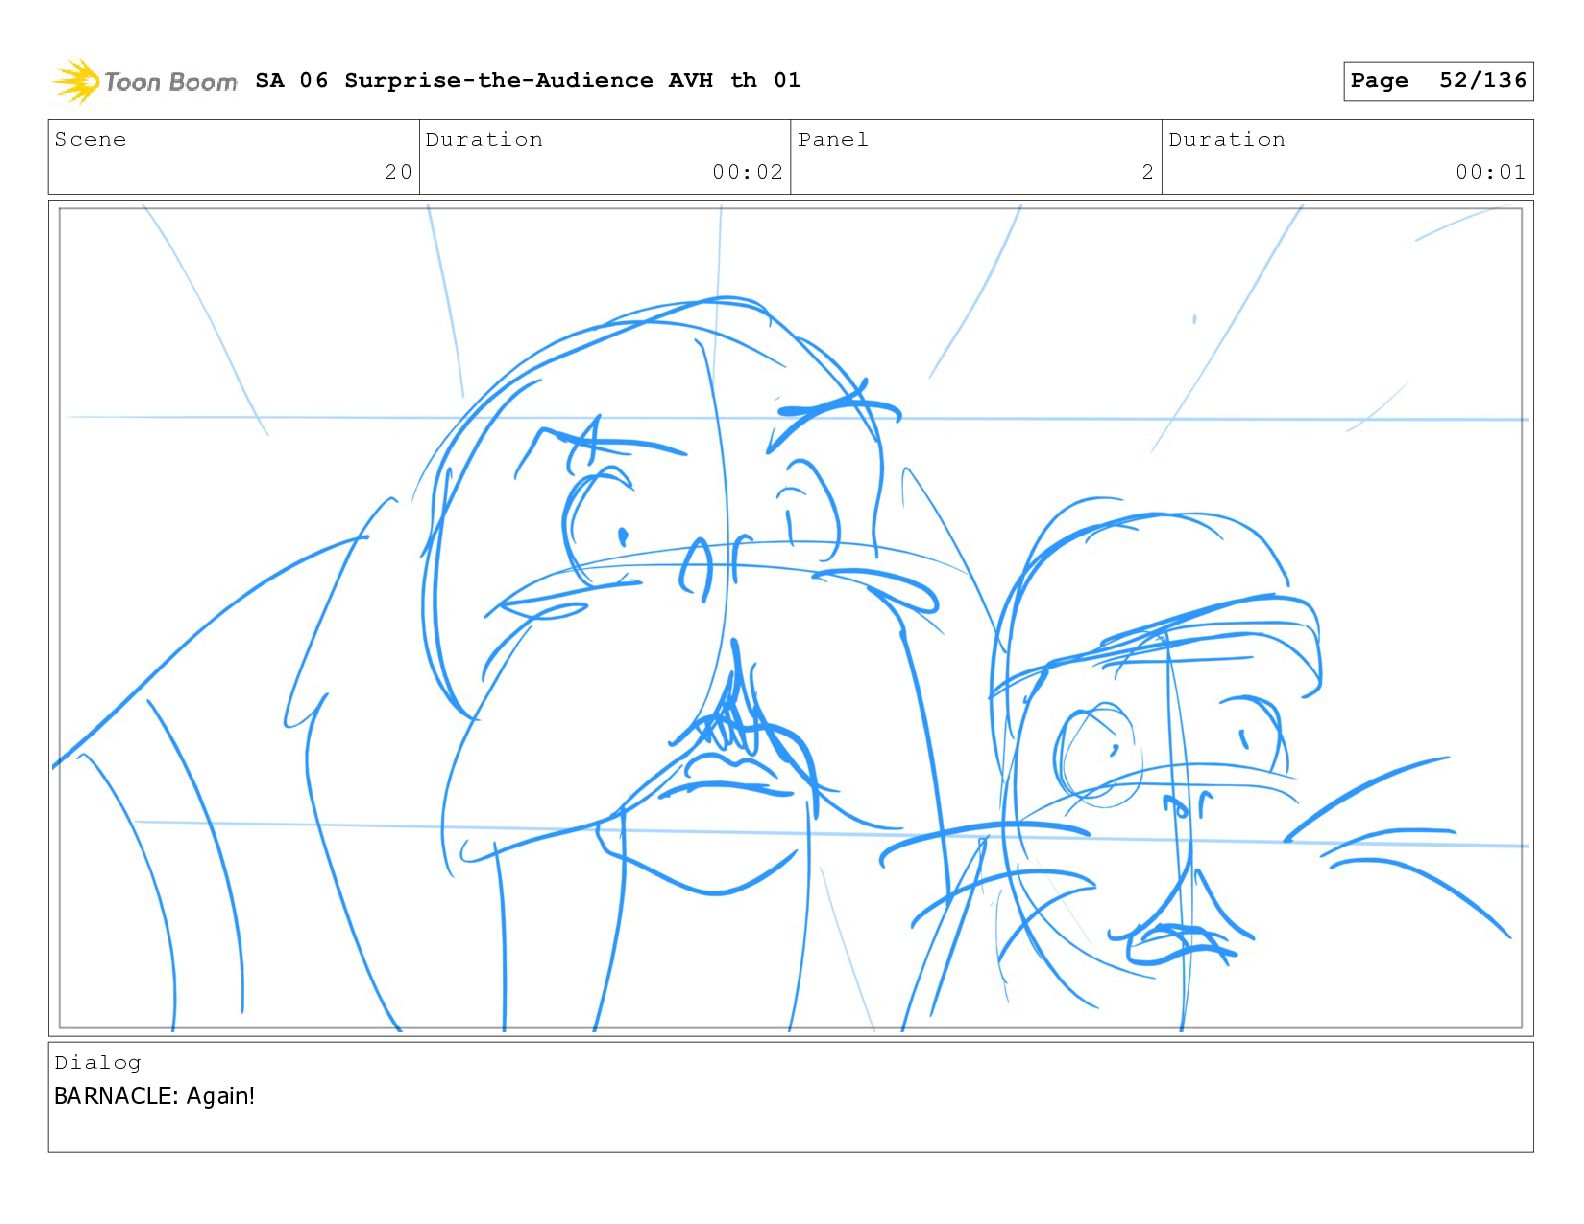Screen dimensions: 1584x1224
Task: Select the panel number 2
Action: (x=1148, y=172)
